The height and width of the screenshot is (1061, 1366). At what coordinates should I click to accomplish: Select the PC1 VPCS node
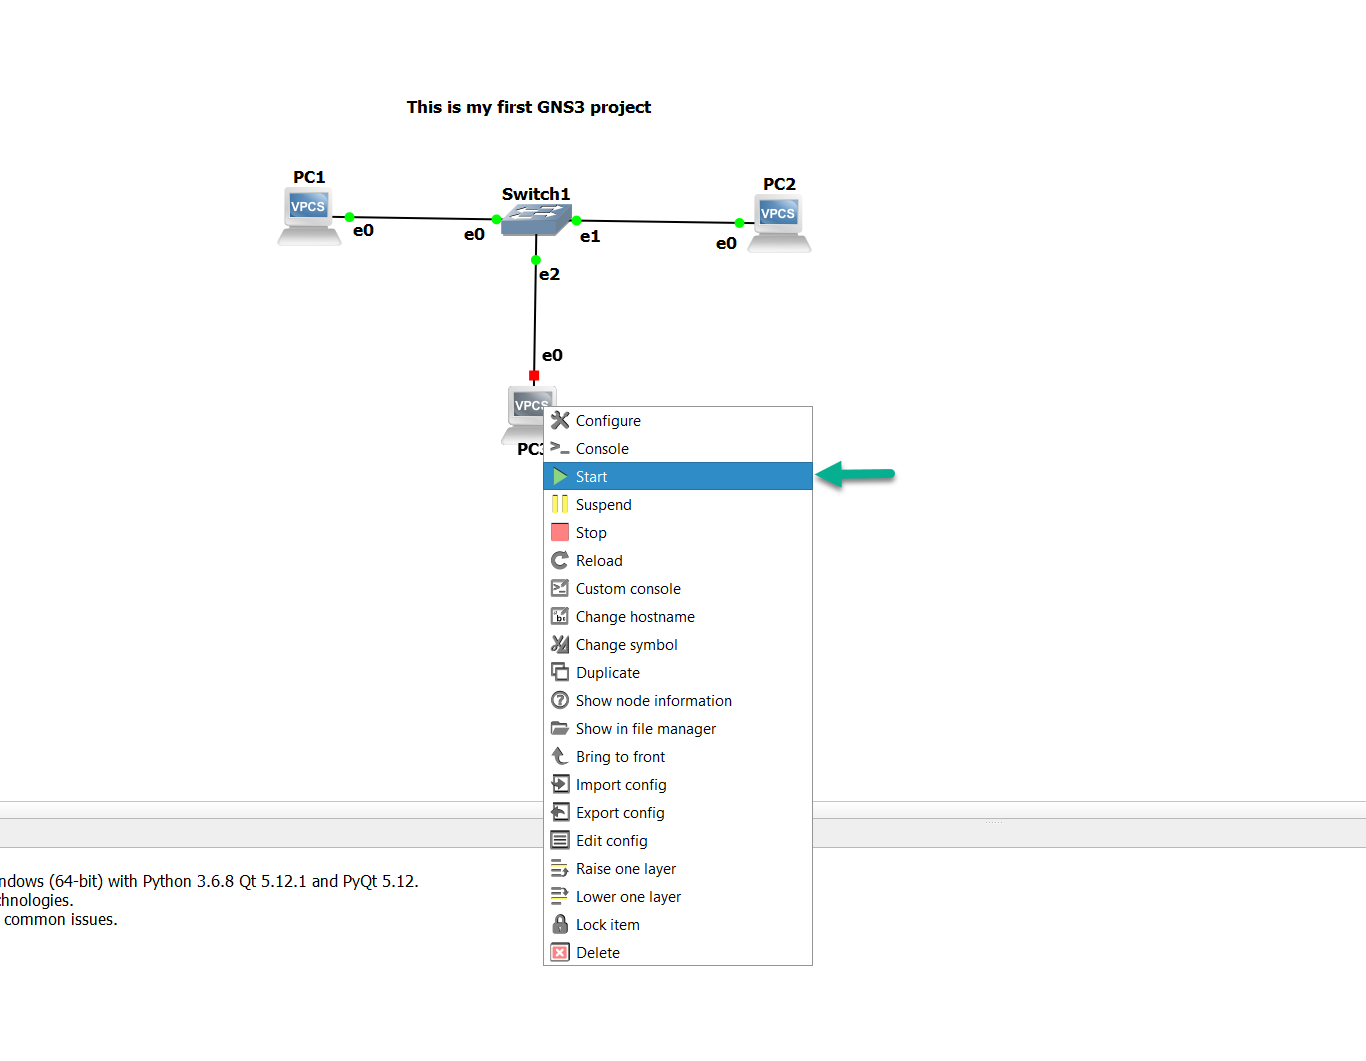pos(309,216)
